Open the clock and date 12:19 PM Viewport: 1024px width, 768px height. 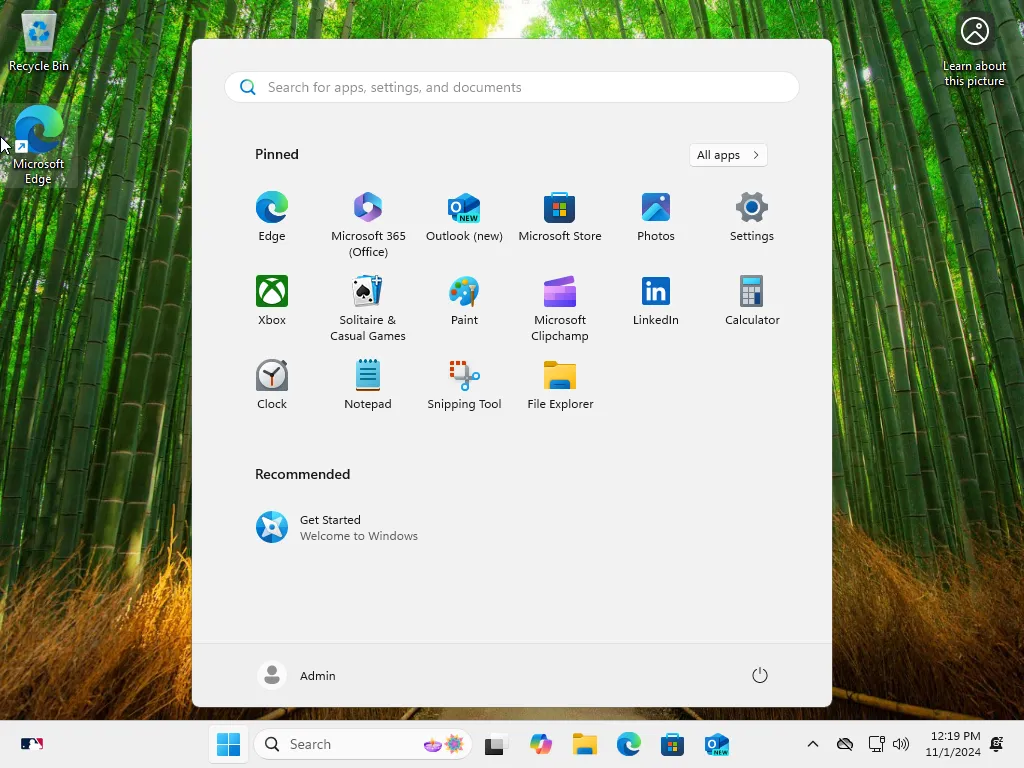pyautogui.click(x=953, y=744)
